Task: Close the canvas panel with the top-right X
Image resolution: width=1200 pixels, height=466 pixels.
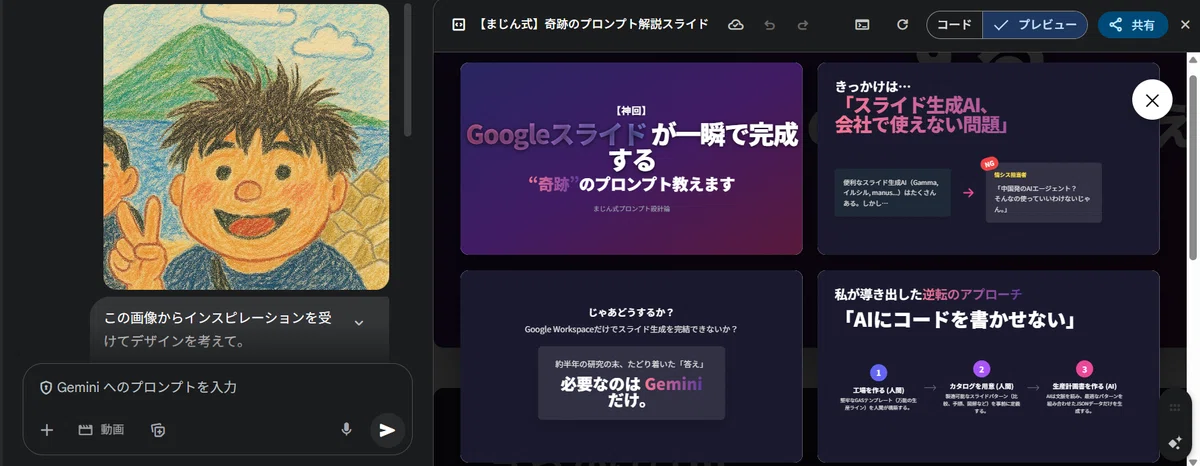Action: coord(1185,25)
